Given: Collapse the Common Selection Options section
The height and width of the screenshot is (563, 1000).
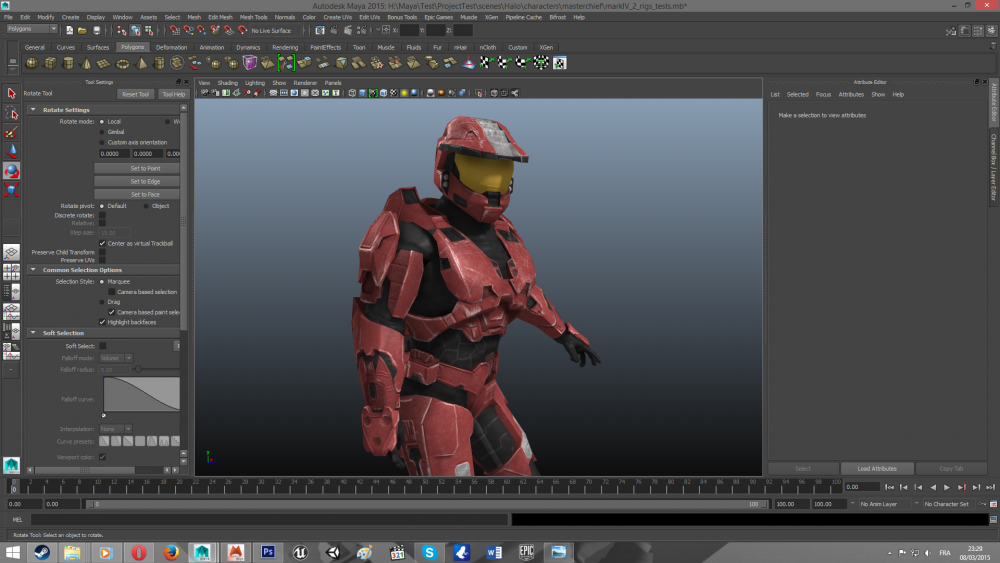Looking at the screenshot, I should click(x=33, y=270).
